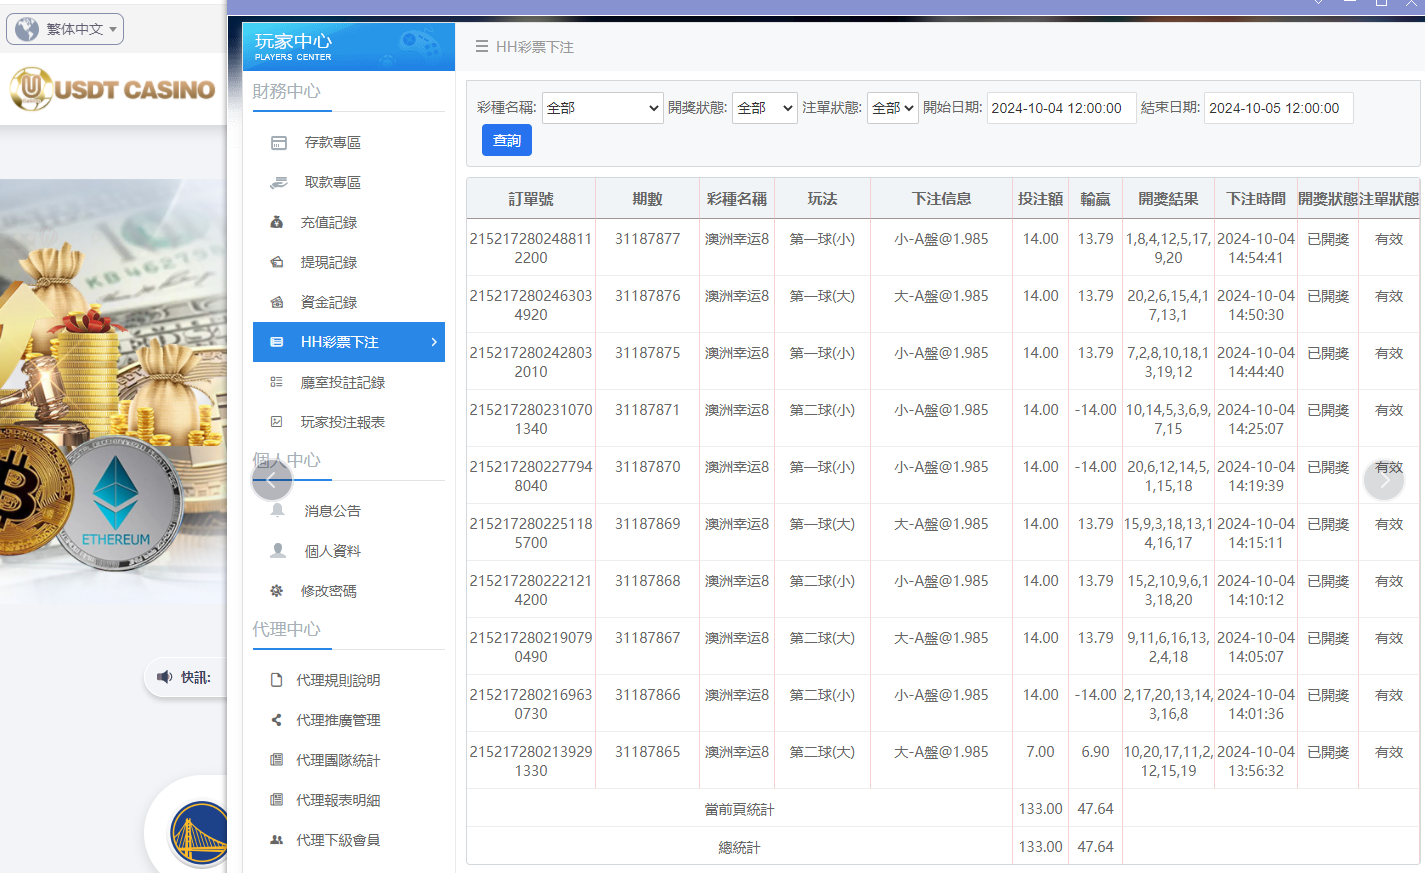Open the 繁体中文 language dropdown
Viewport: 1425px width, 873px height.
coord(64,29)
